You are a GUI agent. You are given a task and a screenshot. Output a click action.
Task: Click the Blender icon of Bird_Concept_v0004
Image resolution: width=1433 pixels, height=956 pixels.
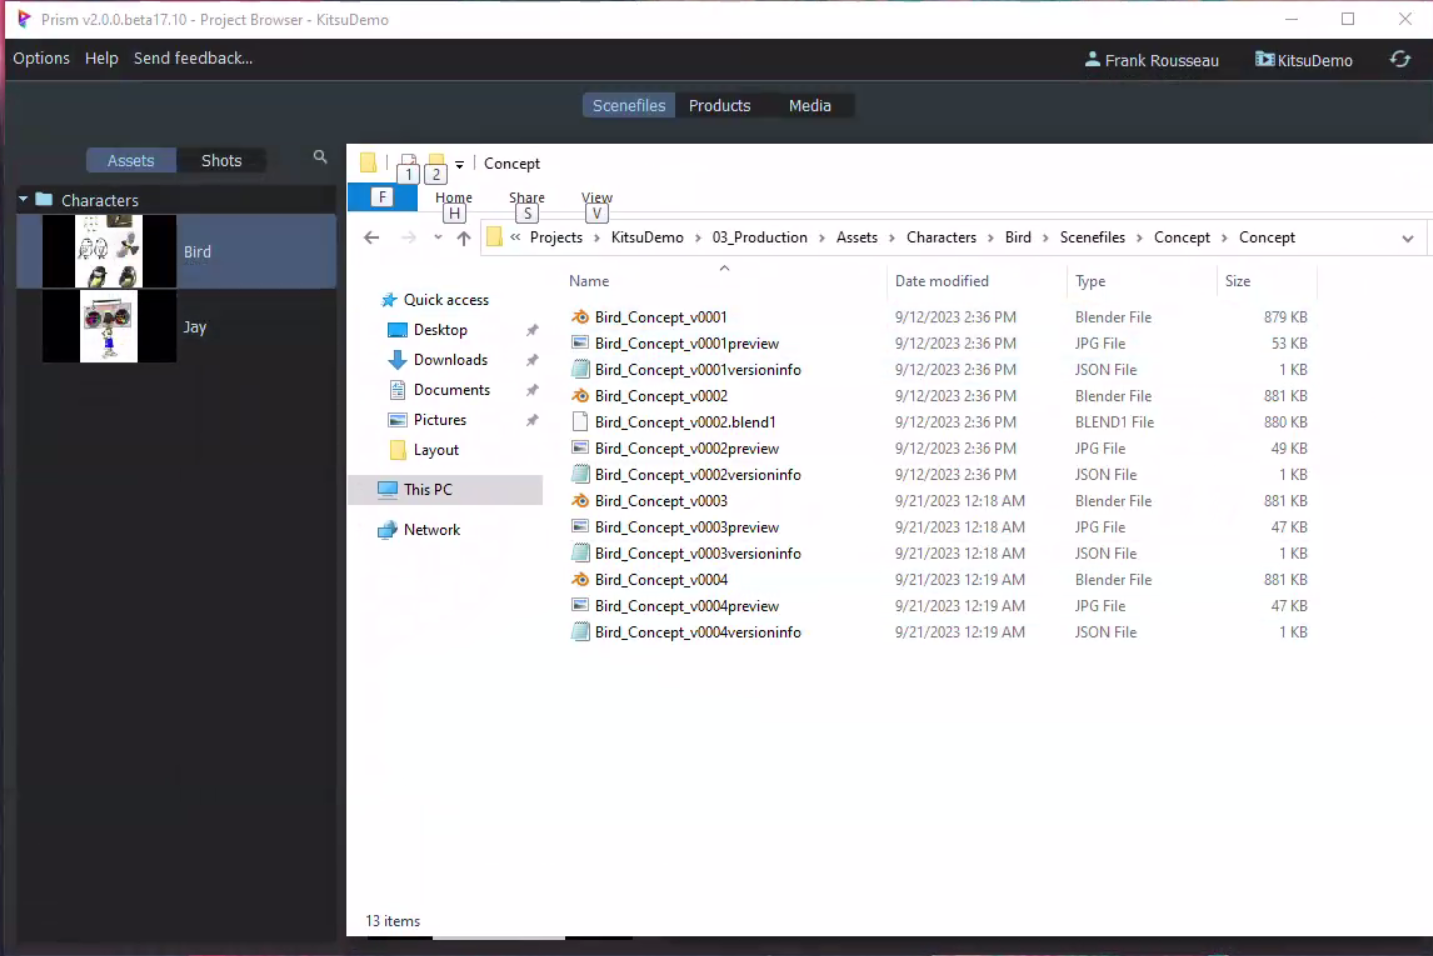(580, 579)
